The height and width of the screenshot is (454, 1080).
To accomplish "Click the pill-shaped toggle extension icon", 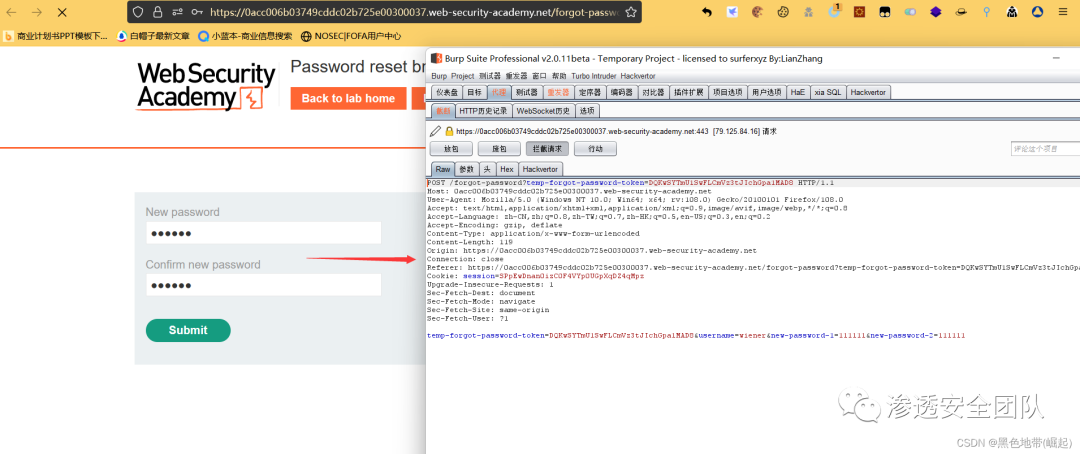I will pos(910,12).
